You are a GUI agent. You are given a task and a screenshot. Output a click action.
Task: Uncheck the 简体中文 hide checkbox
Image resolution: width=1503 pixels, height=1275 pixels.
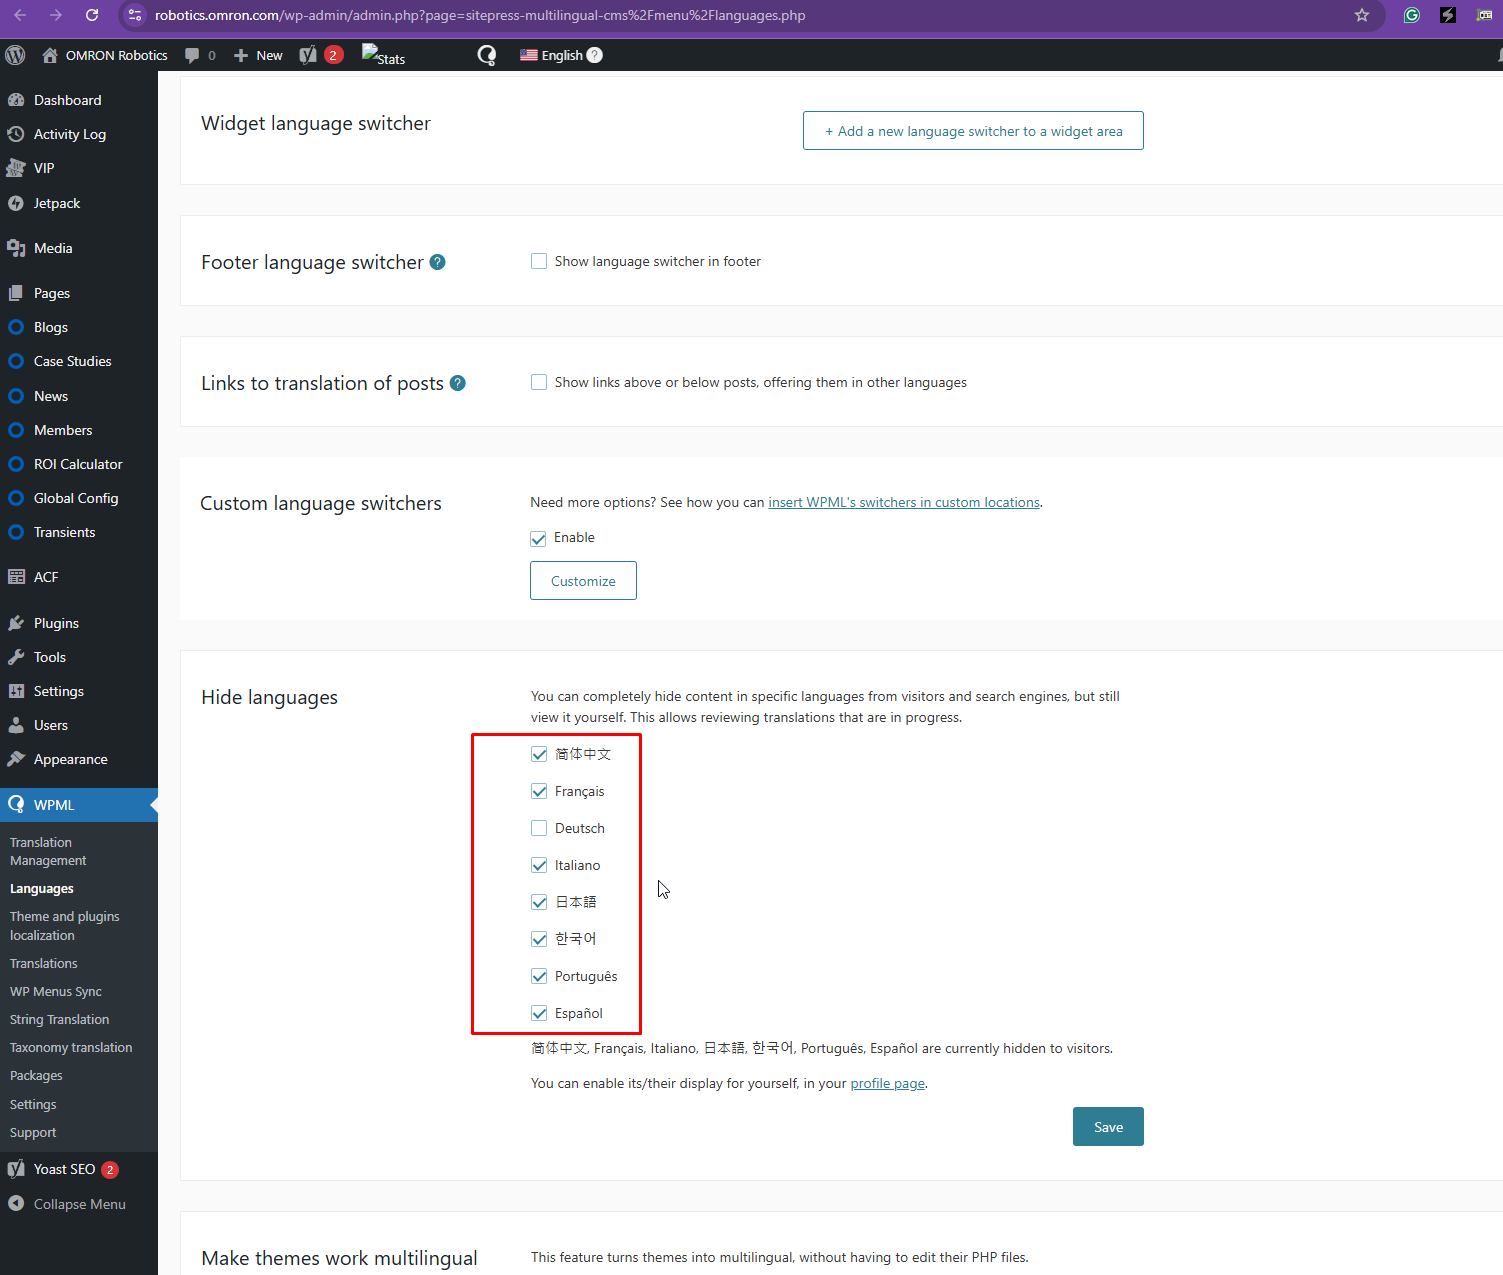coord(539,754)
